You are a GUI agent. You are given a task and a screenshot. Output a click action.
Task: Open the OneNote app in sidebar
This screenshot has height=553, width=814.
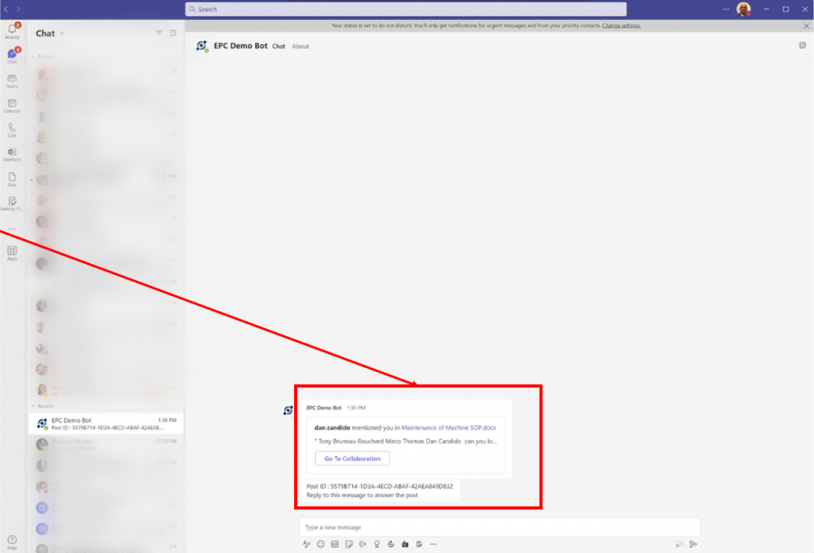pyautogui.click(x=12, y=154)
